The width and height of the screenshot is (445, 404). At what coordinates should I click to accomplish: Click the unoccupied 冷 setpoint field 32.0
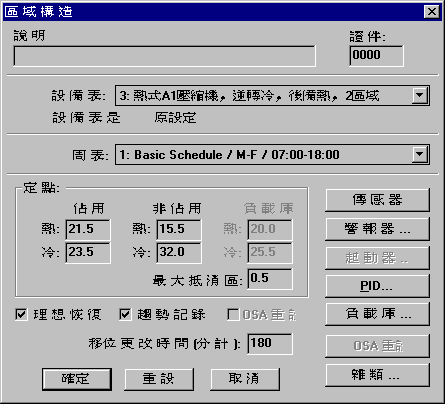coord(179,253)
